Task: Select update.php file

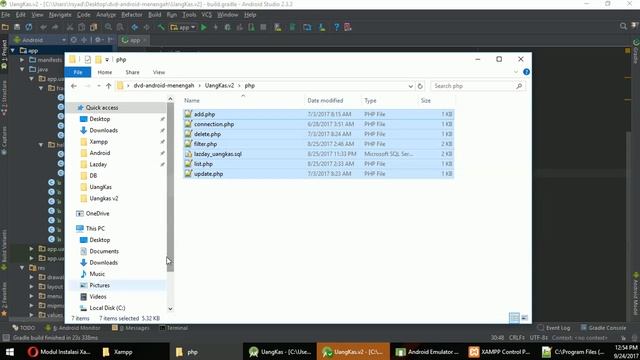Action: coord(318,174)
